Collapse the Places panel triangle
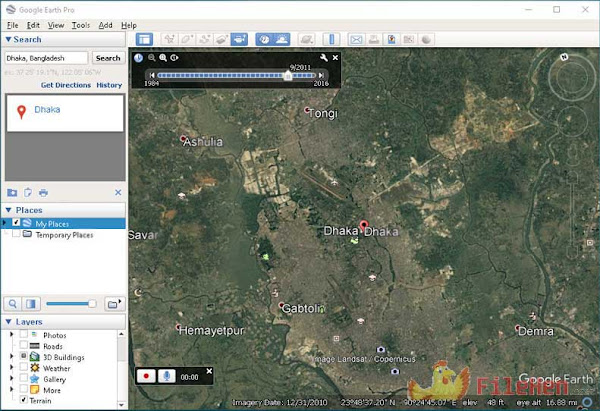The image size is (600, 411). point(8,210)
